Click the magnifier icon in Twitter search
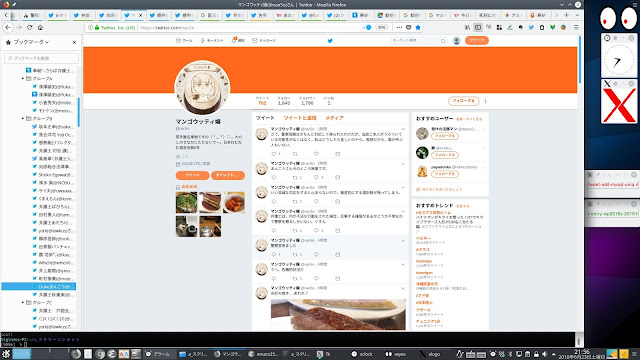Viewport: 640px width, 360px height. [x=443, y=40]
